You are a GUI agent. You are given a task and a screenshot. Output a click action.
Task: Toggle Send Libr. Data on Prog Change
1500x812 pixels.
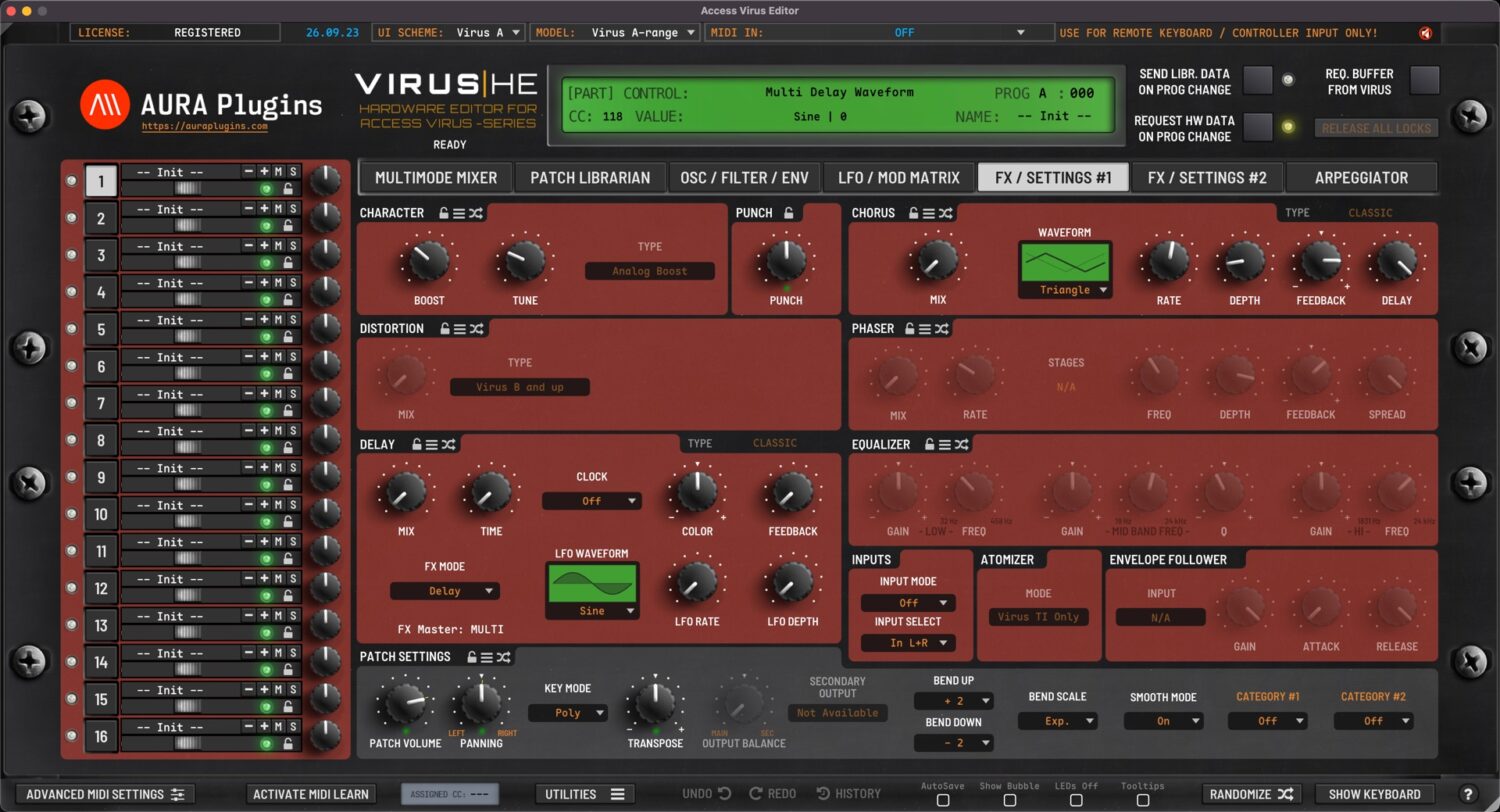coord(1258,80)
